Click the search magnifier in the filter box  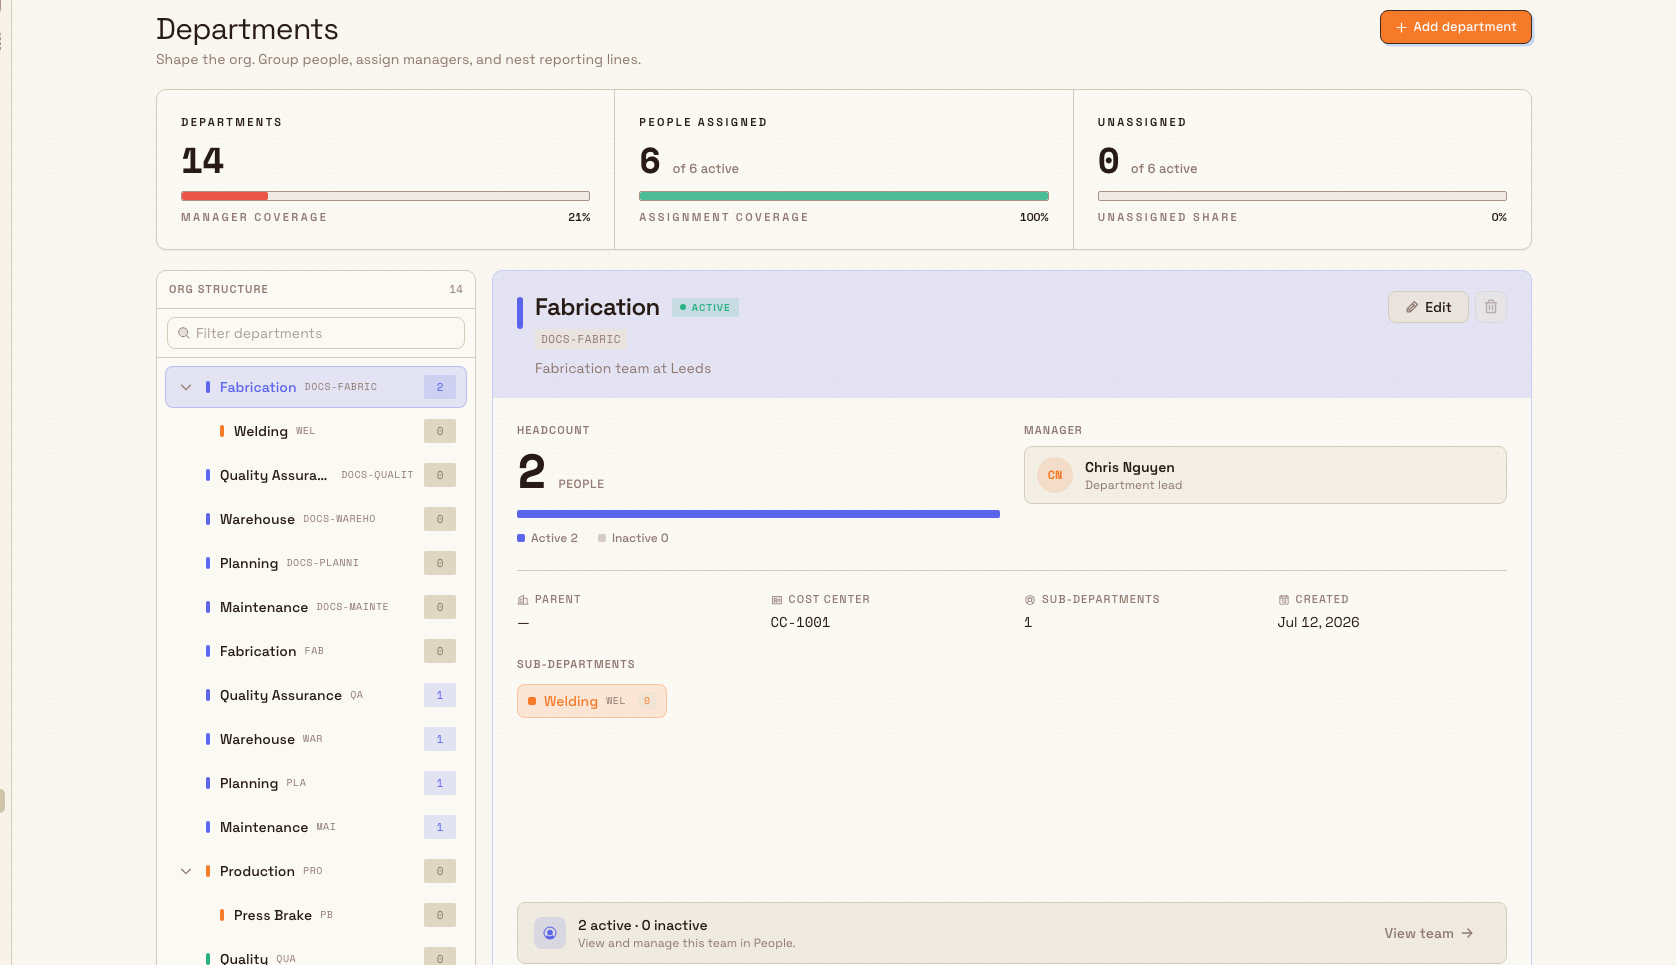point(184,333)
